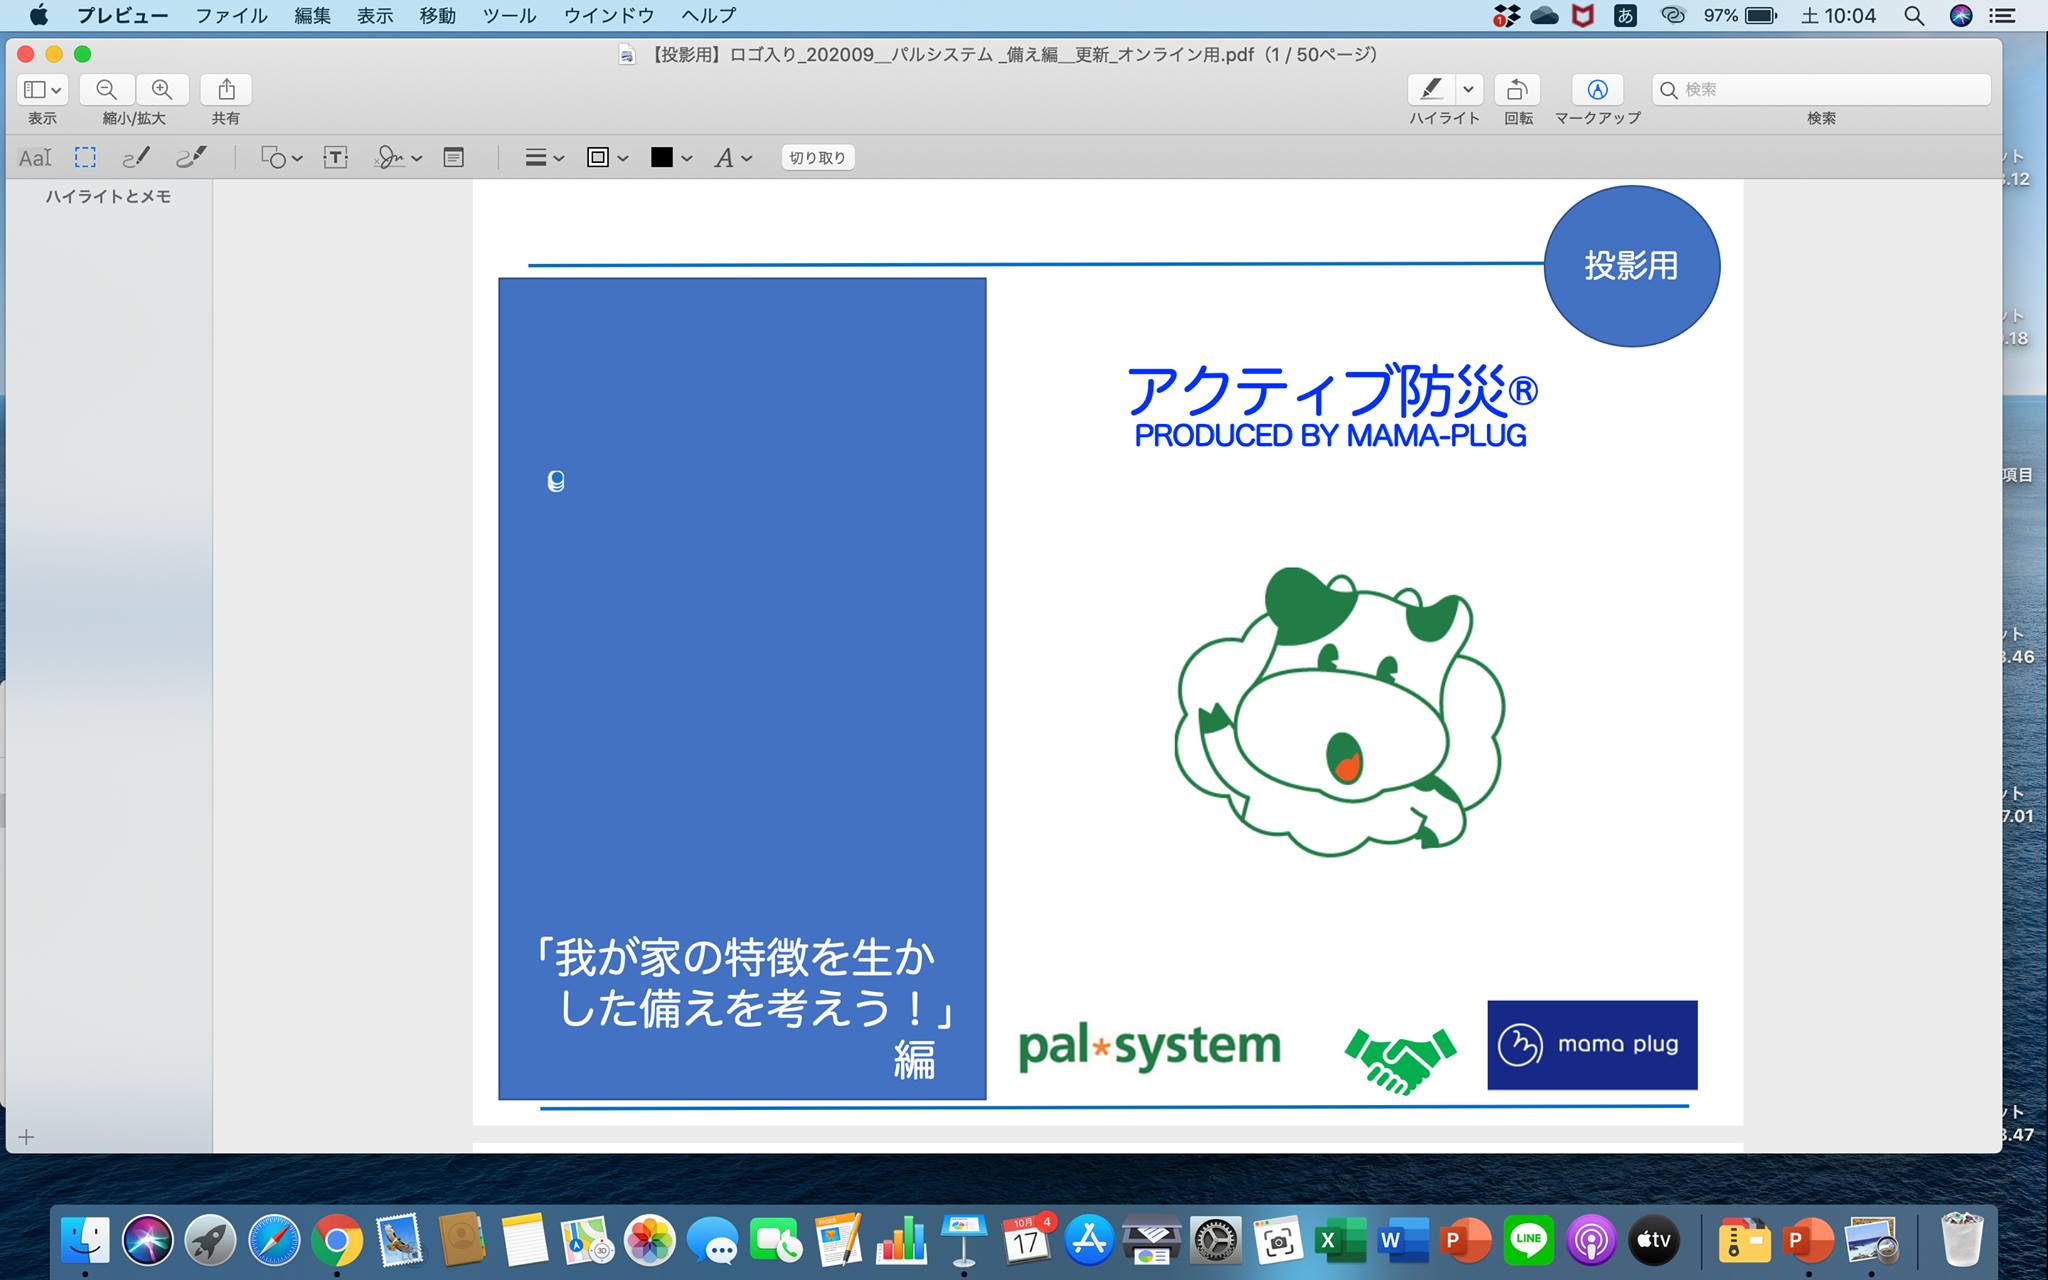Open the border color dropdown
This screenshot has width=2048, height=1280.
click(x=607, y=158)
